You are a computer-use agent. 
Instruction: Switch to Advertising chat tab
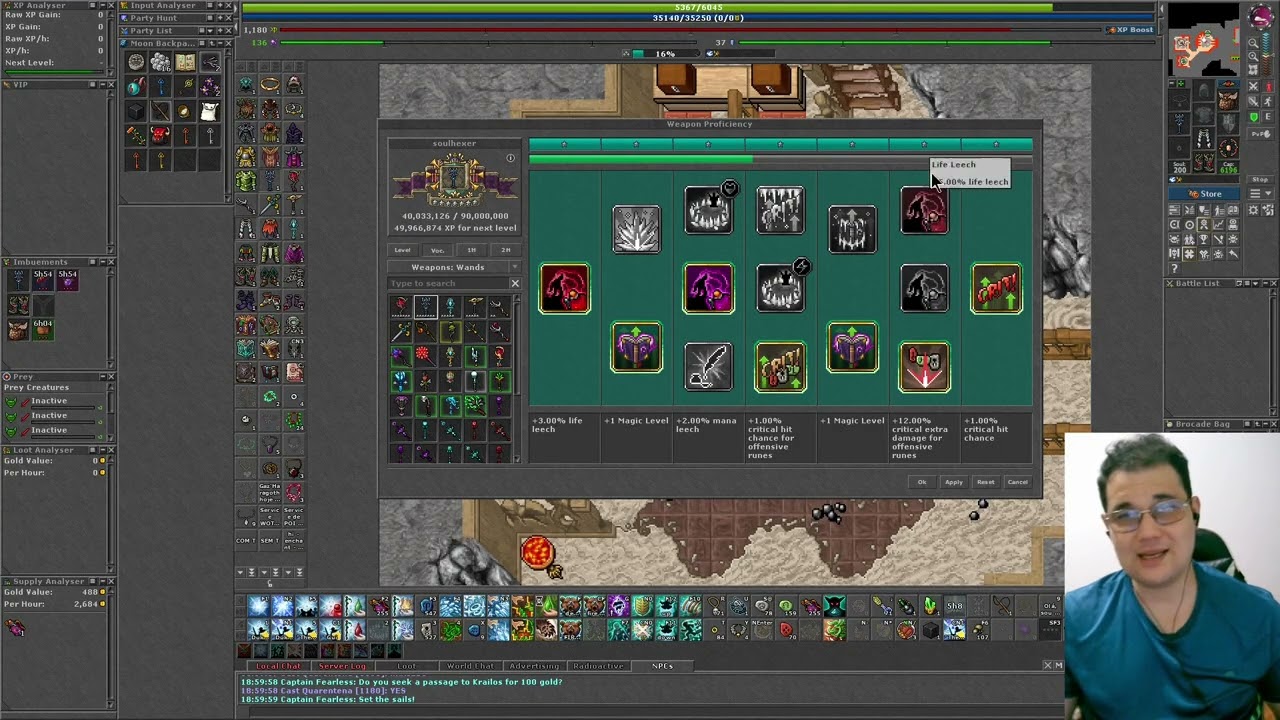click(x=534, y=666)
